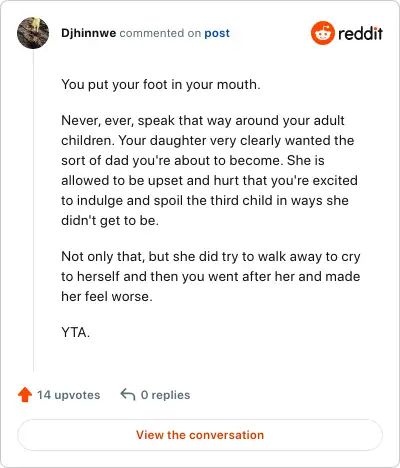The width and height of the screenshot is (400, 468).
Task: Click the "14 upvotes" count
Action: [69, 395]
